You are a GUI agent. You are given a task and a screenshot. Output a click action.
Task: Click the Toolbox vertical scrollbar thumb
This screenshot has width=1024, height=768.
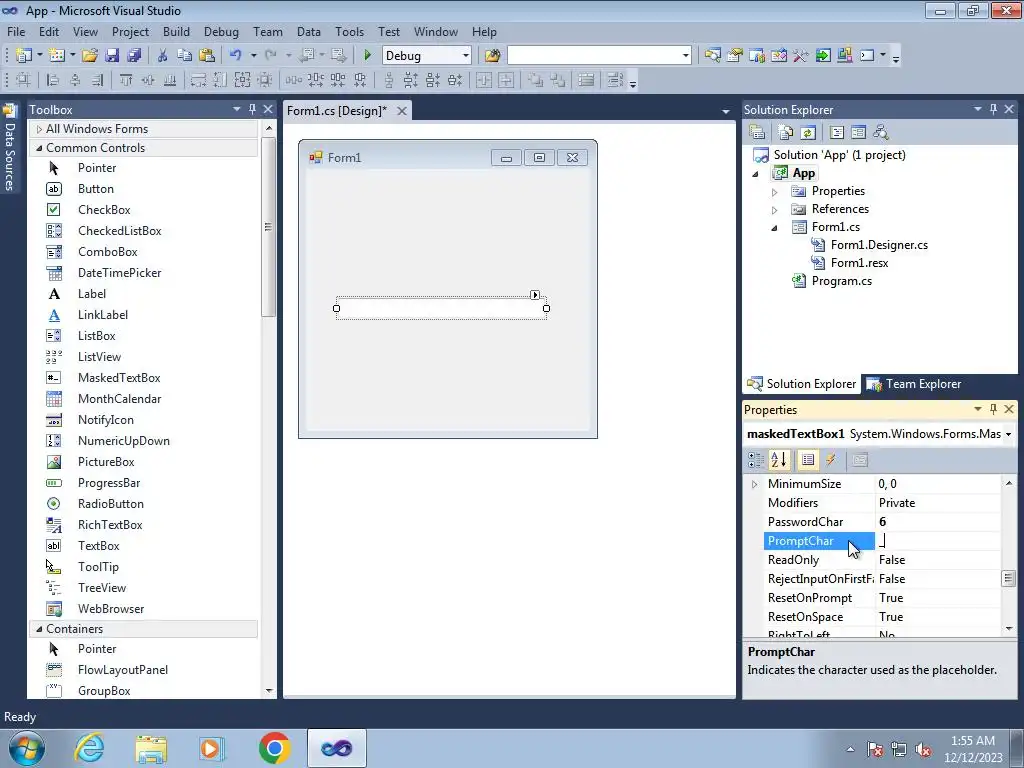(268, 227)
